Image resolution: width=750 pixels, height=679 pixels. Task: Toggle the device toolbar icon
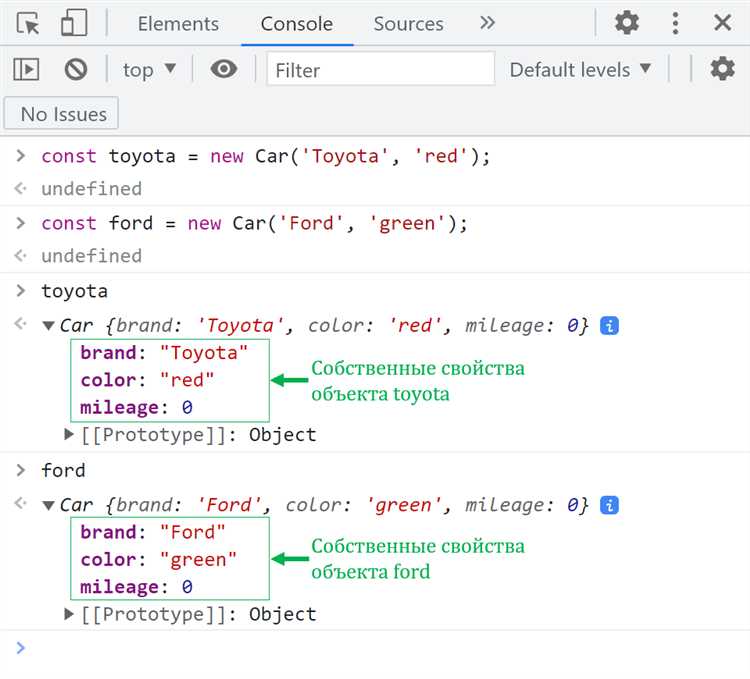[74, 22]
